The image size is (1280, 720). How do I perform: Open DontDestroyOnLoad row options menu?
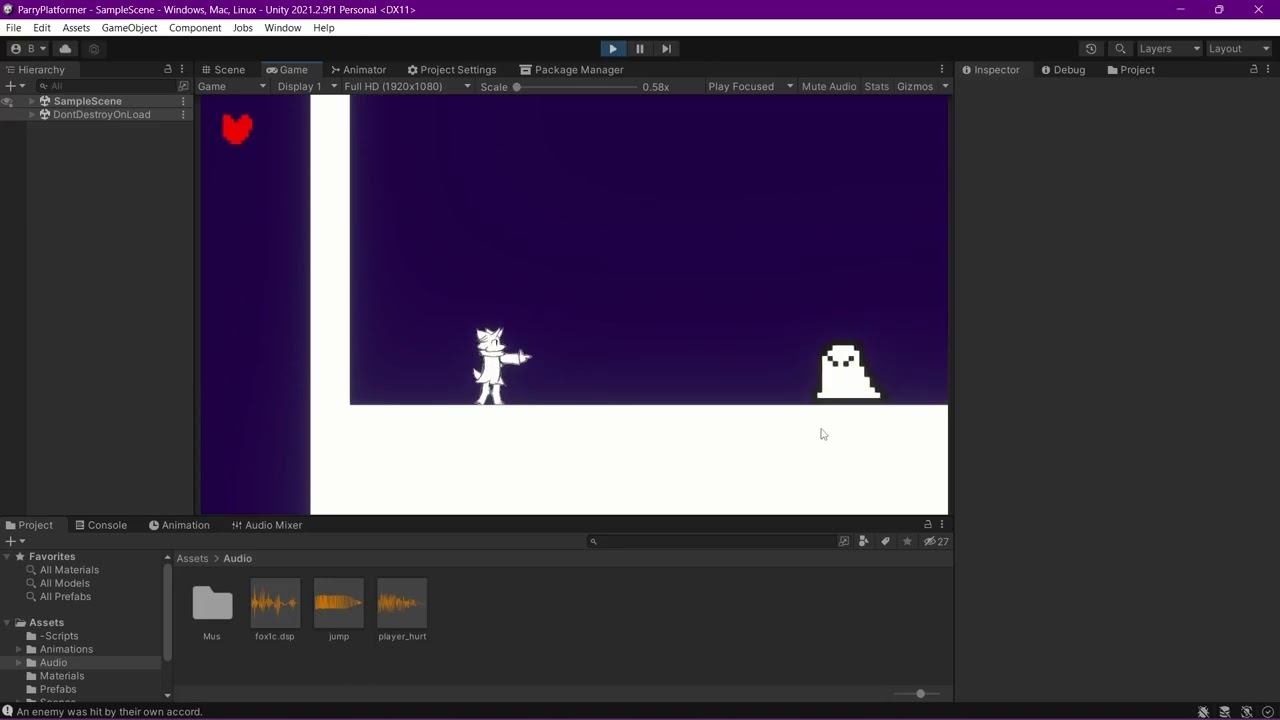pyautogui.click(x=183, y=115)
